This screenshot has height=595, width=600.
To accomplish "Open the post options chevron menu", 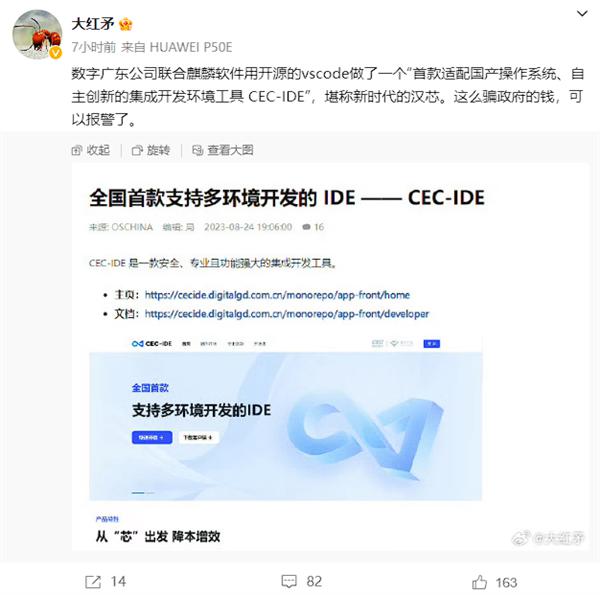I will click(582, 14).
